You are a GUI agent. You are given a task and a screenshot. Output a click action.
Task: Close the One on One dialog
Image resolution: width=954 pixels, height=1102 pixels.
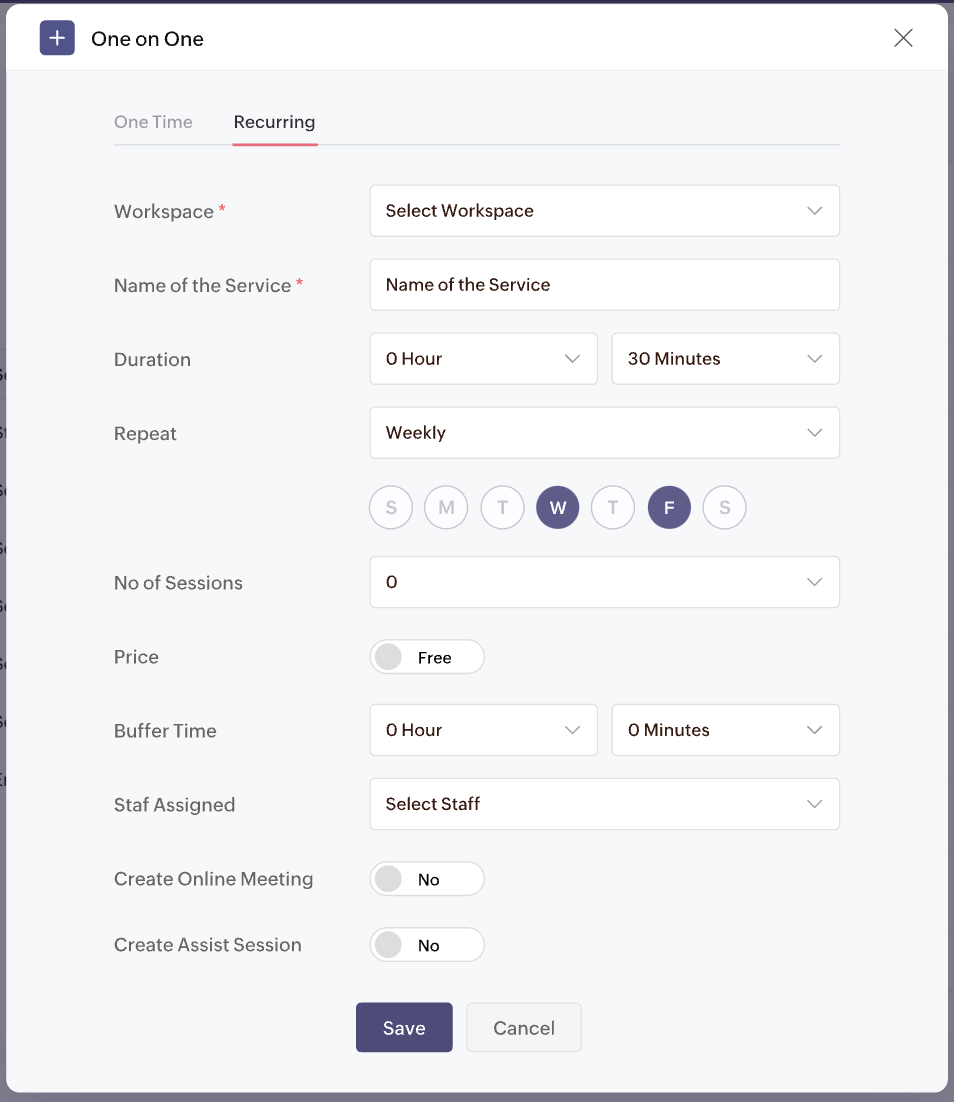tap(903, 38)
